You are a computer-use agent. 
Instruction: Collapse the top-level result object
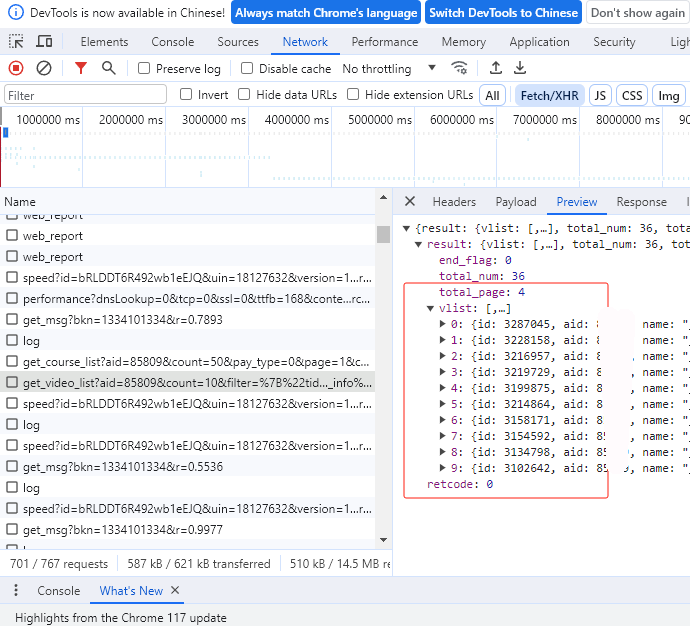(407, 228)
